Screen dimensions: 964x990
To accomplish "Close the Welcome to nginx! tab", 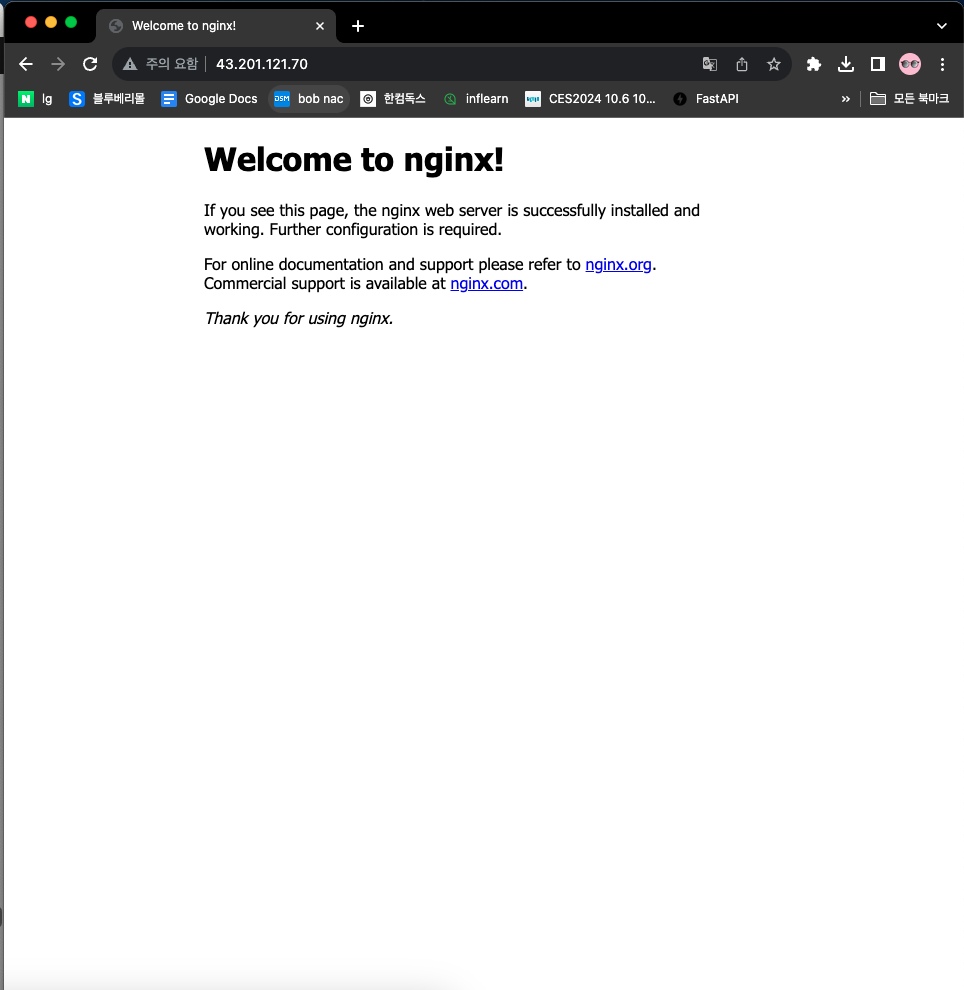I will (x=320, y=26).
